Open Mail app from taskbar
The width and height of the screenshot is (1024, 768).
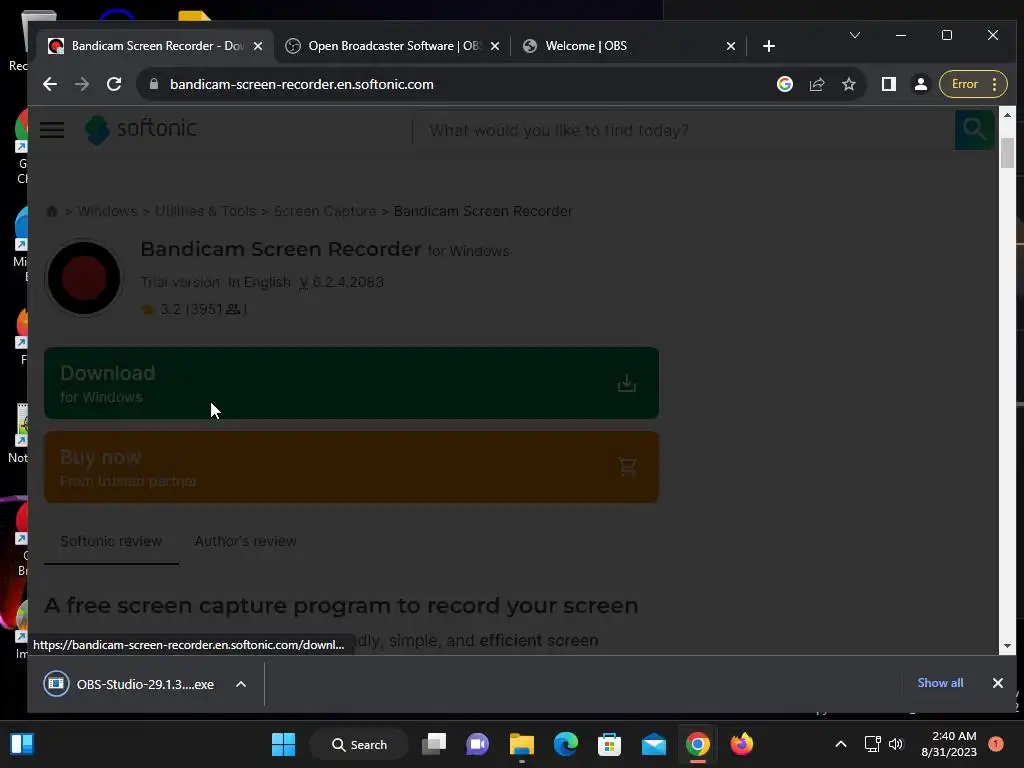[654, 744]
